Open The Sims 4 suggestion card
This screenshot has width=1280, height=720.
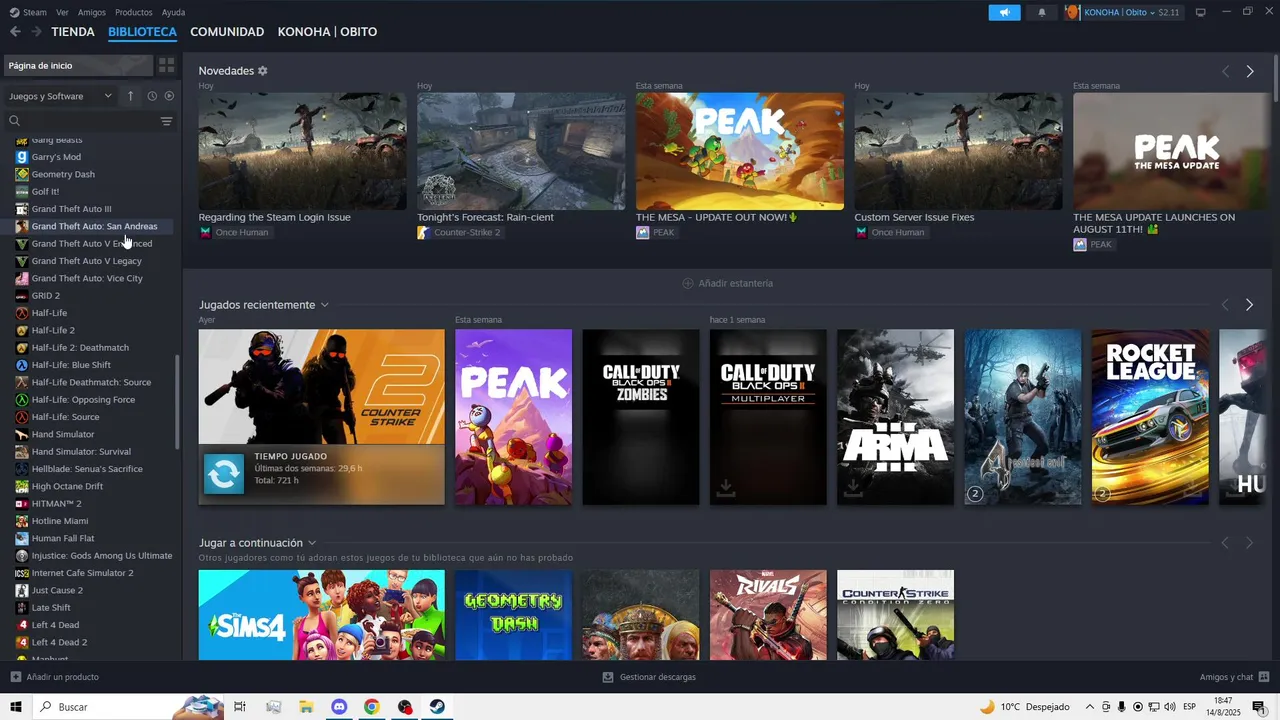[x=321, y=615]
